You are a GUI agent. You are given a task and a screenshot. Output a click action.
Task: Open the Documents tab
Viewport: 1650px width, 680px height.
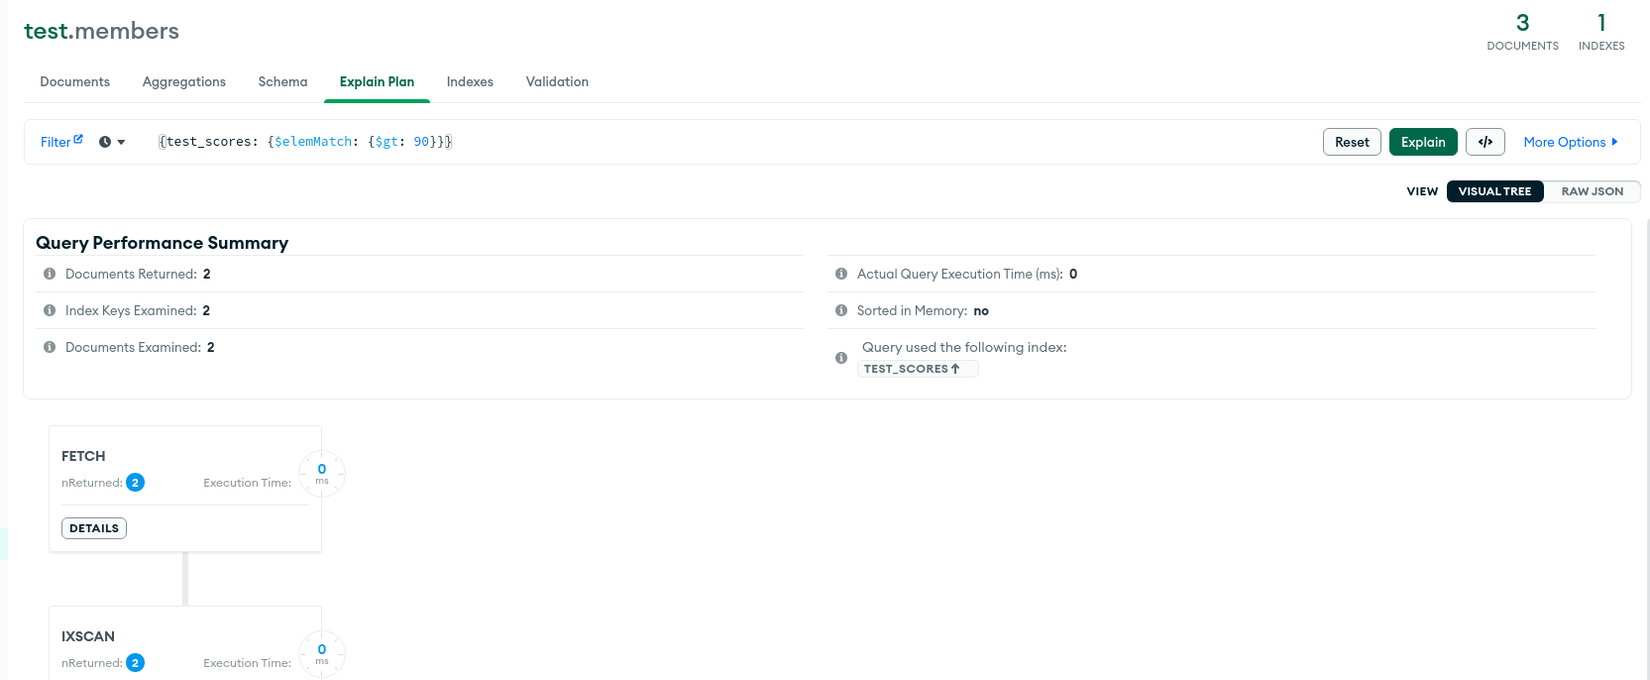pos(75,82)
